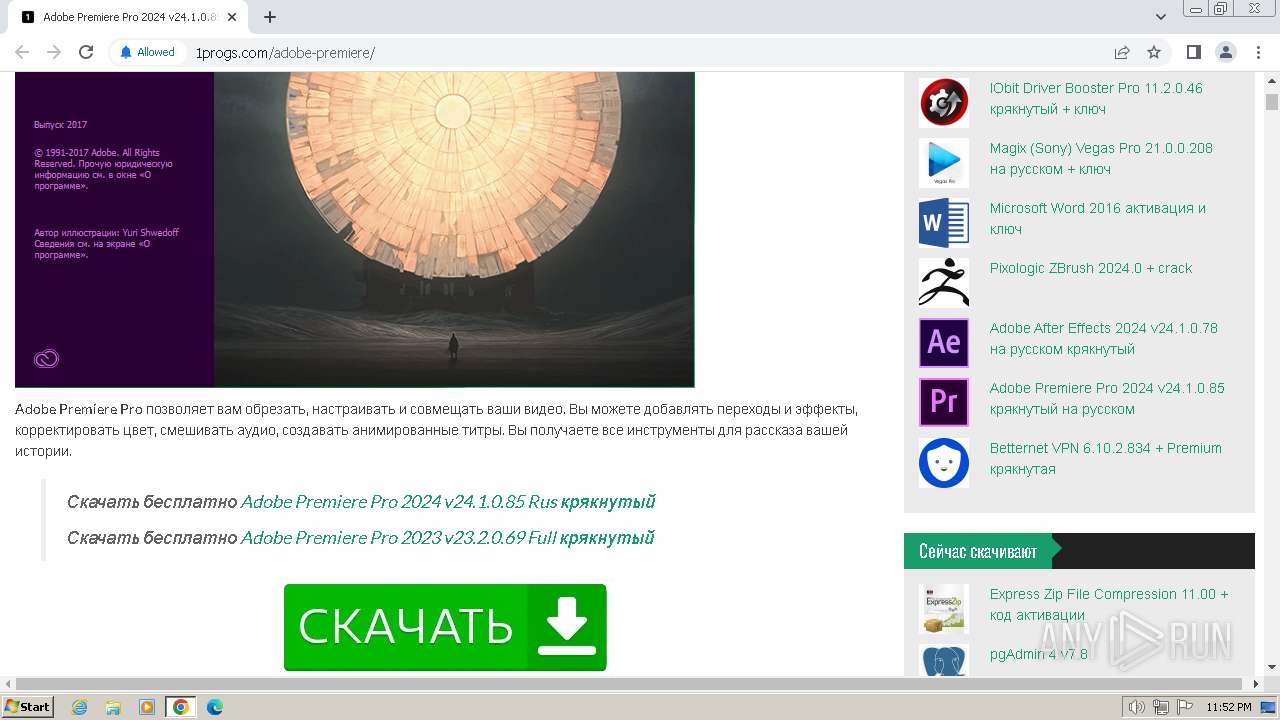Toggle the browser side panel icon
The image size is (1280, 720).
point(1193,52)
